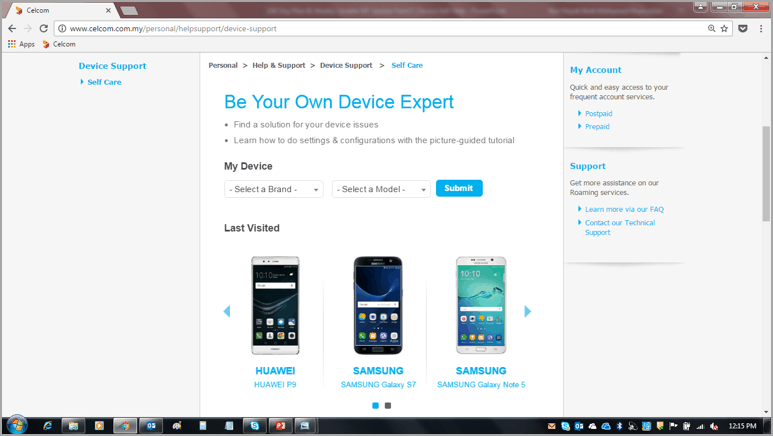The width and height of the screenshot is (773, 436).
Task: Click the Pocket extension icon
Action: point(743,29)
